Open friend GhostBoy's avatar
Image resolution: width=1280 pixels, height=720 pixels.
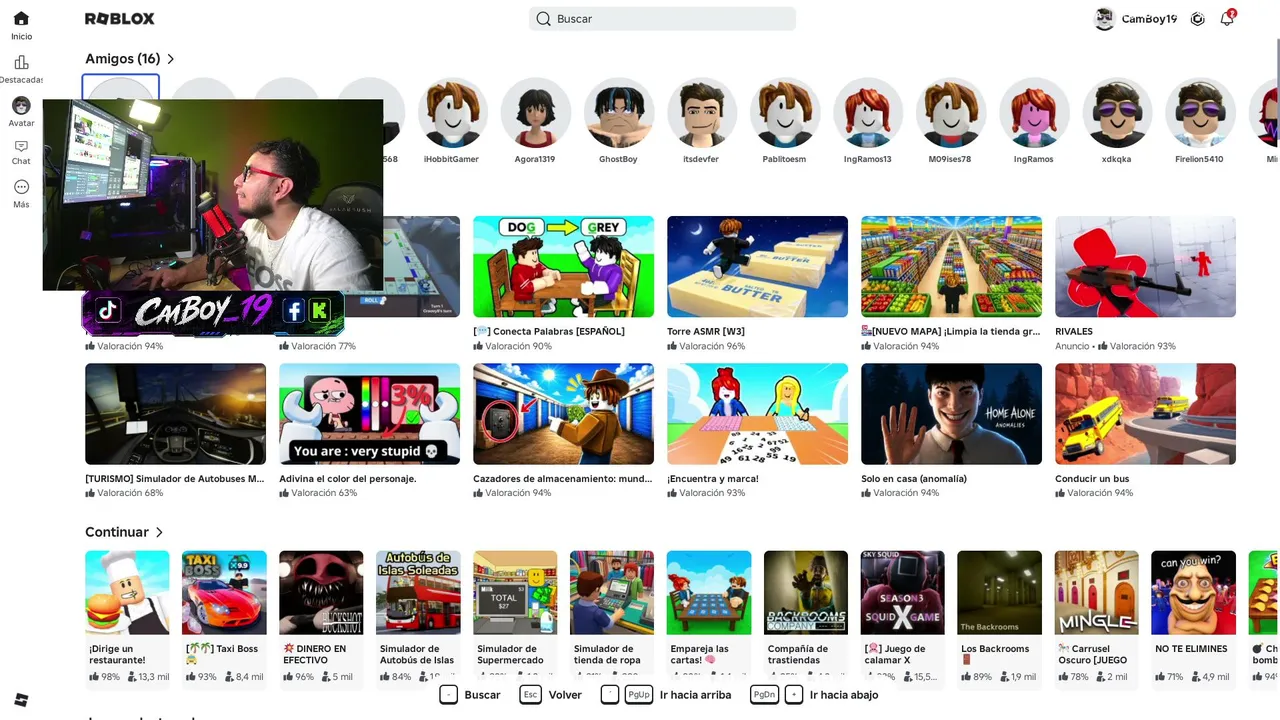pyautogui.click(x=618, y=112)
